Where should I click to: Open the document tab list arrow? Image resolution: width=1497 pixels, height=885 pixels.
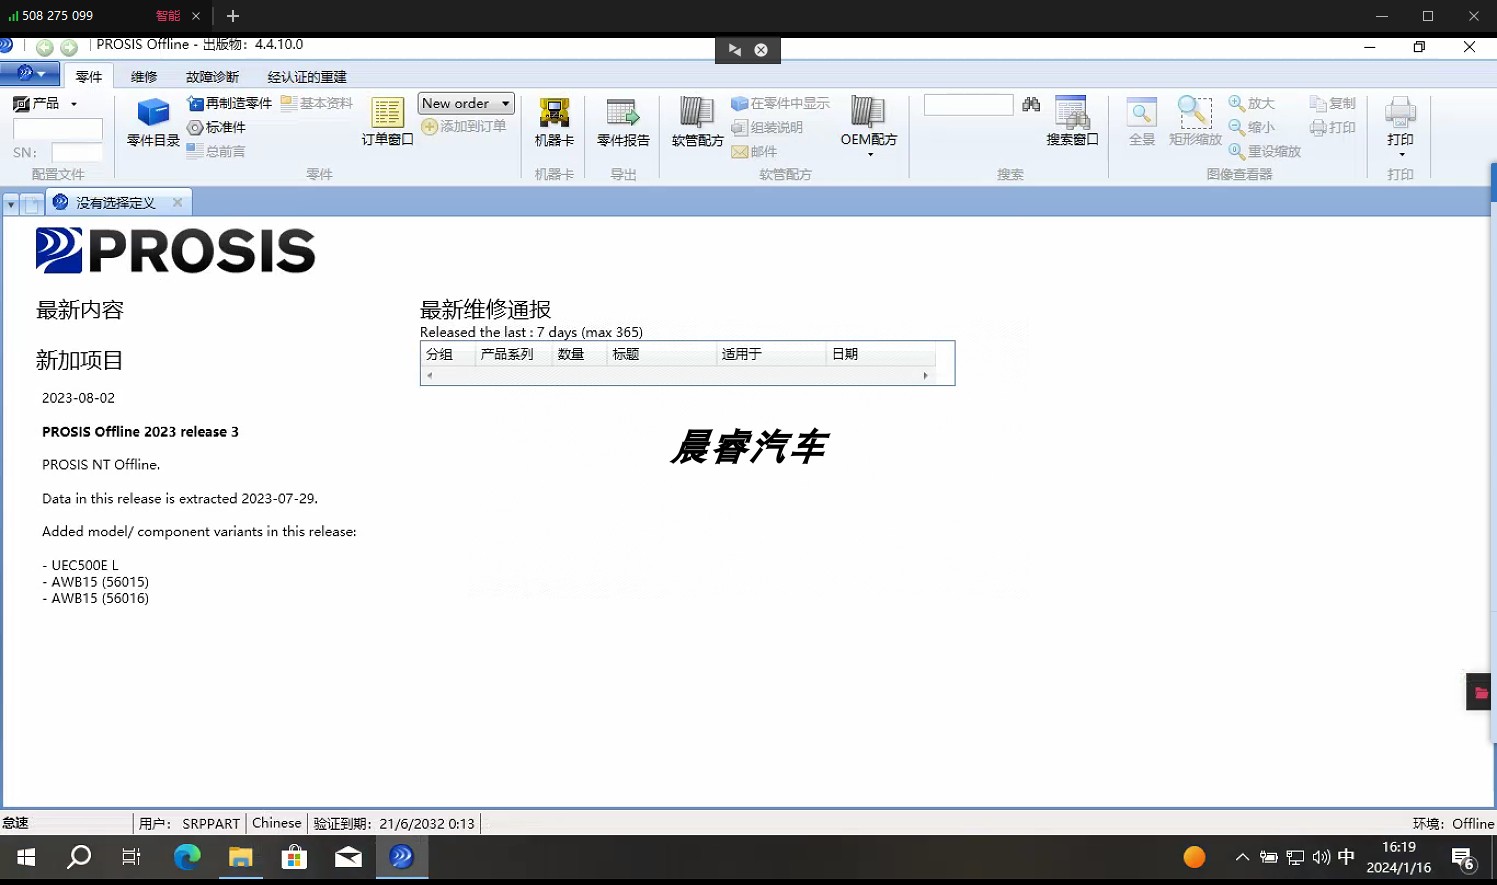tap(11, 204)
